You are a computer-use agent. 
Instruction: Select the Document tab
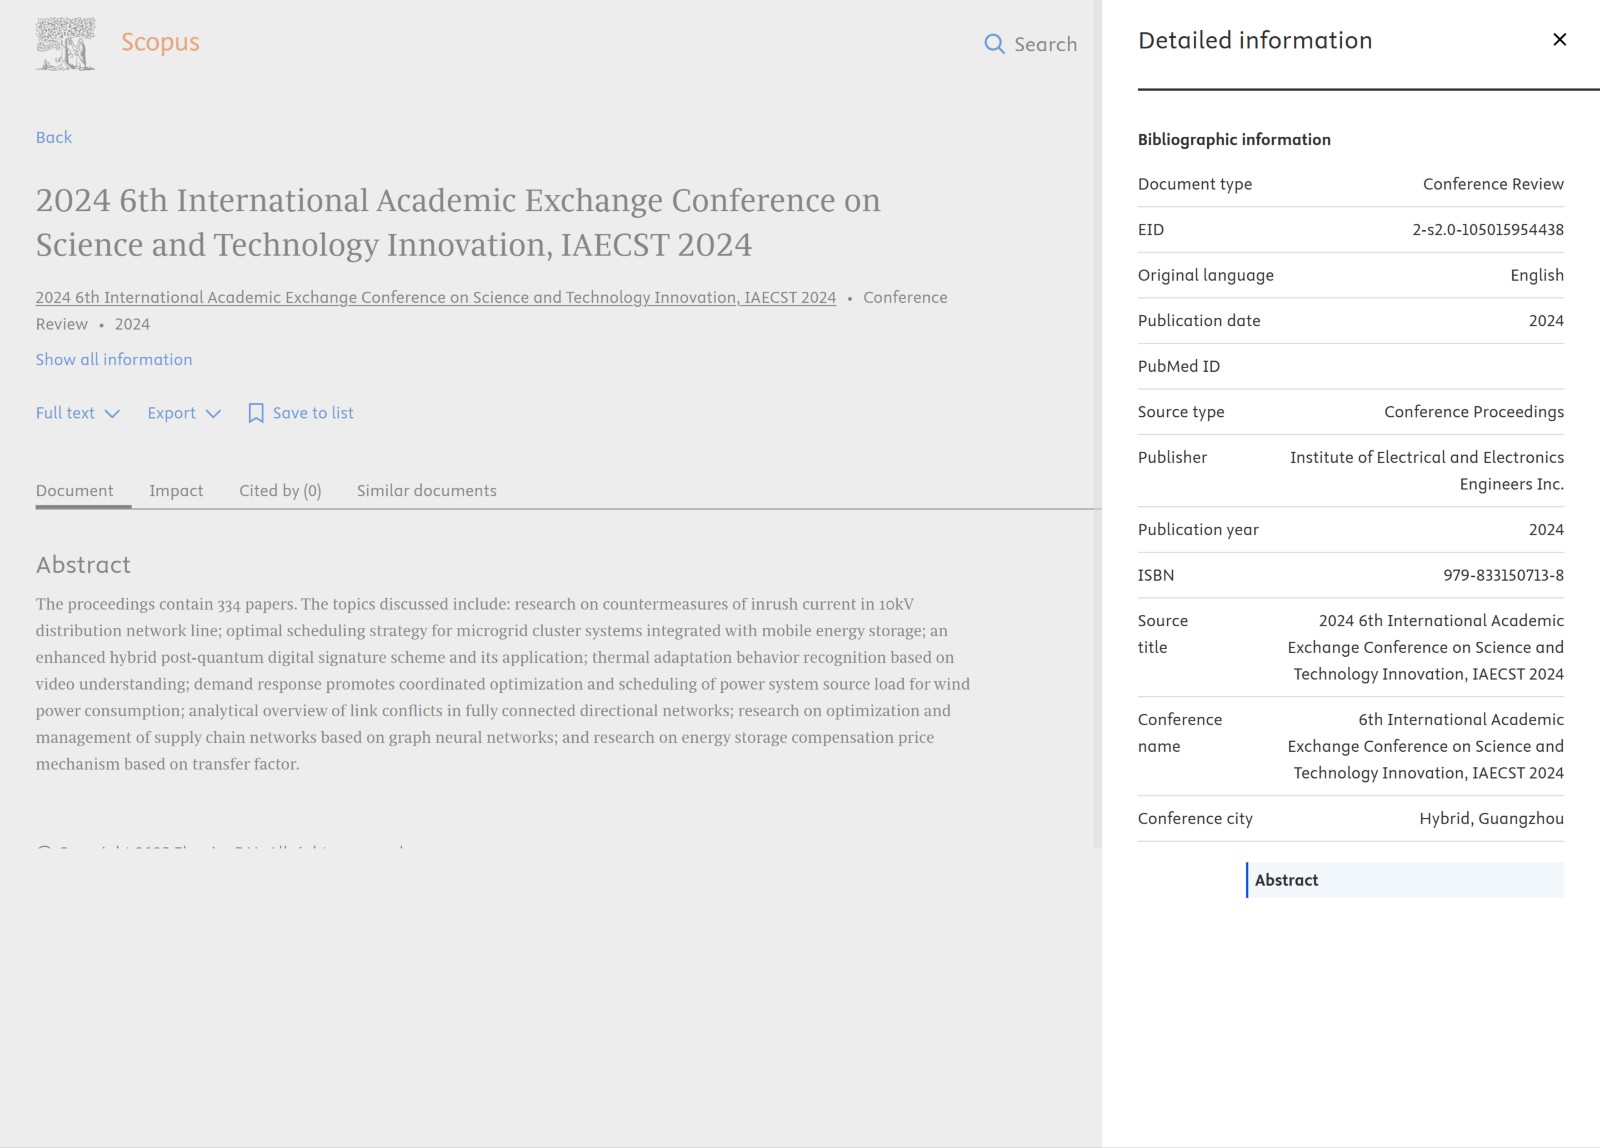(75, 491)
